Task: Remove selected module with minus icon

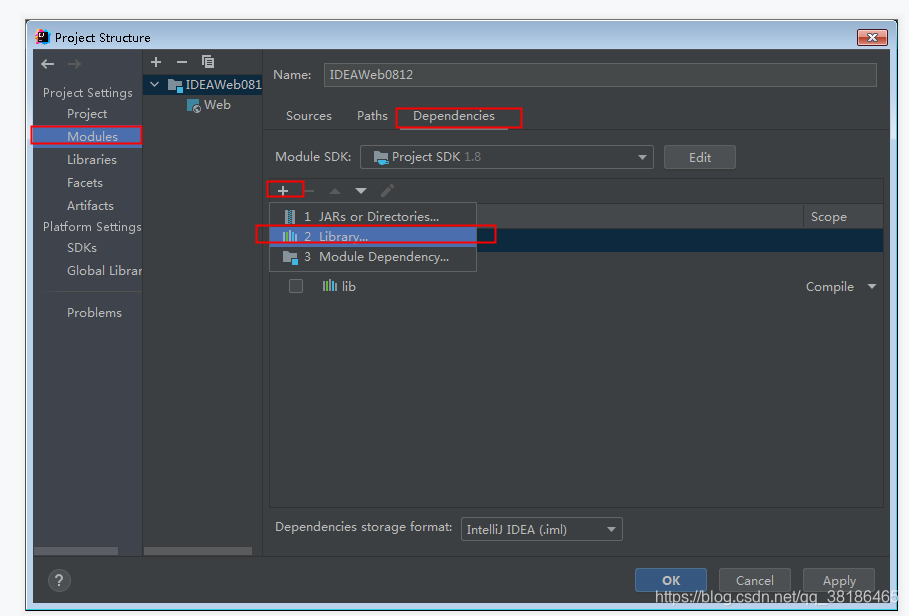Action: [x=182, y=61]
